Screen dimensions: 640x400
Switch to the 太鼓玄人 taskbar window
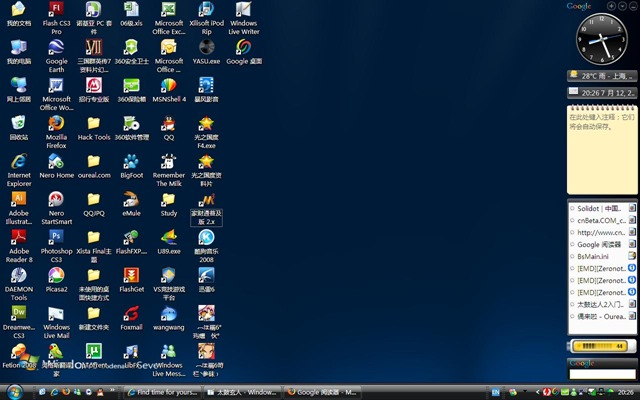(242, 392)
